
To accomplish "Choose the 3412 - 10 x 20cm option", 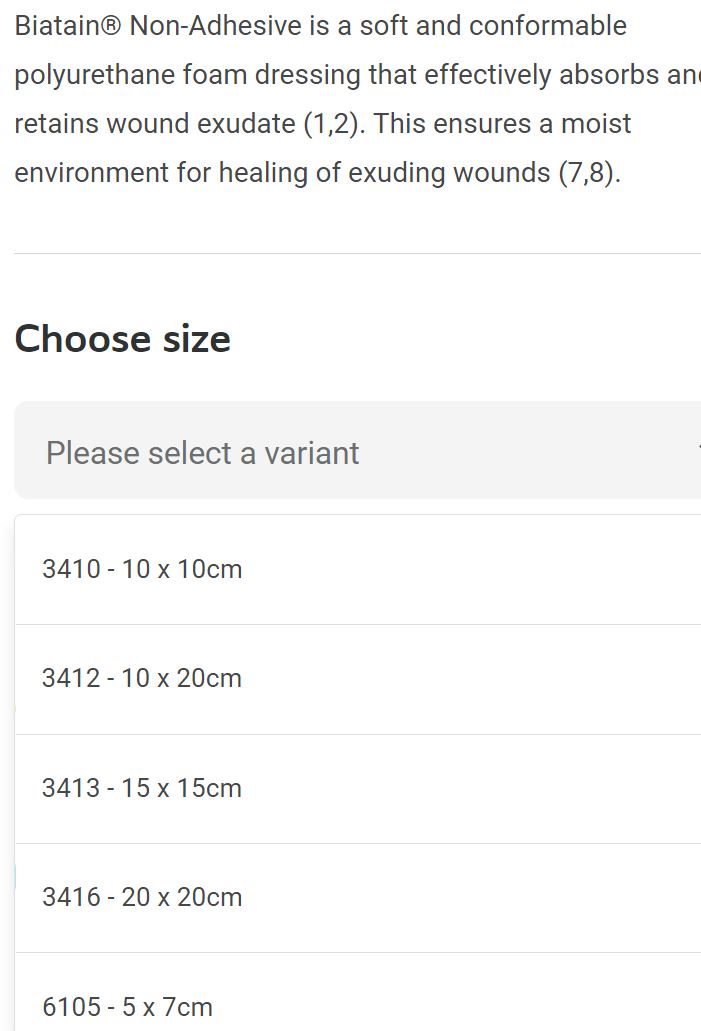I will coord(142,678).
